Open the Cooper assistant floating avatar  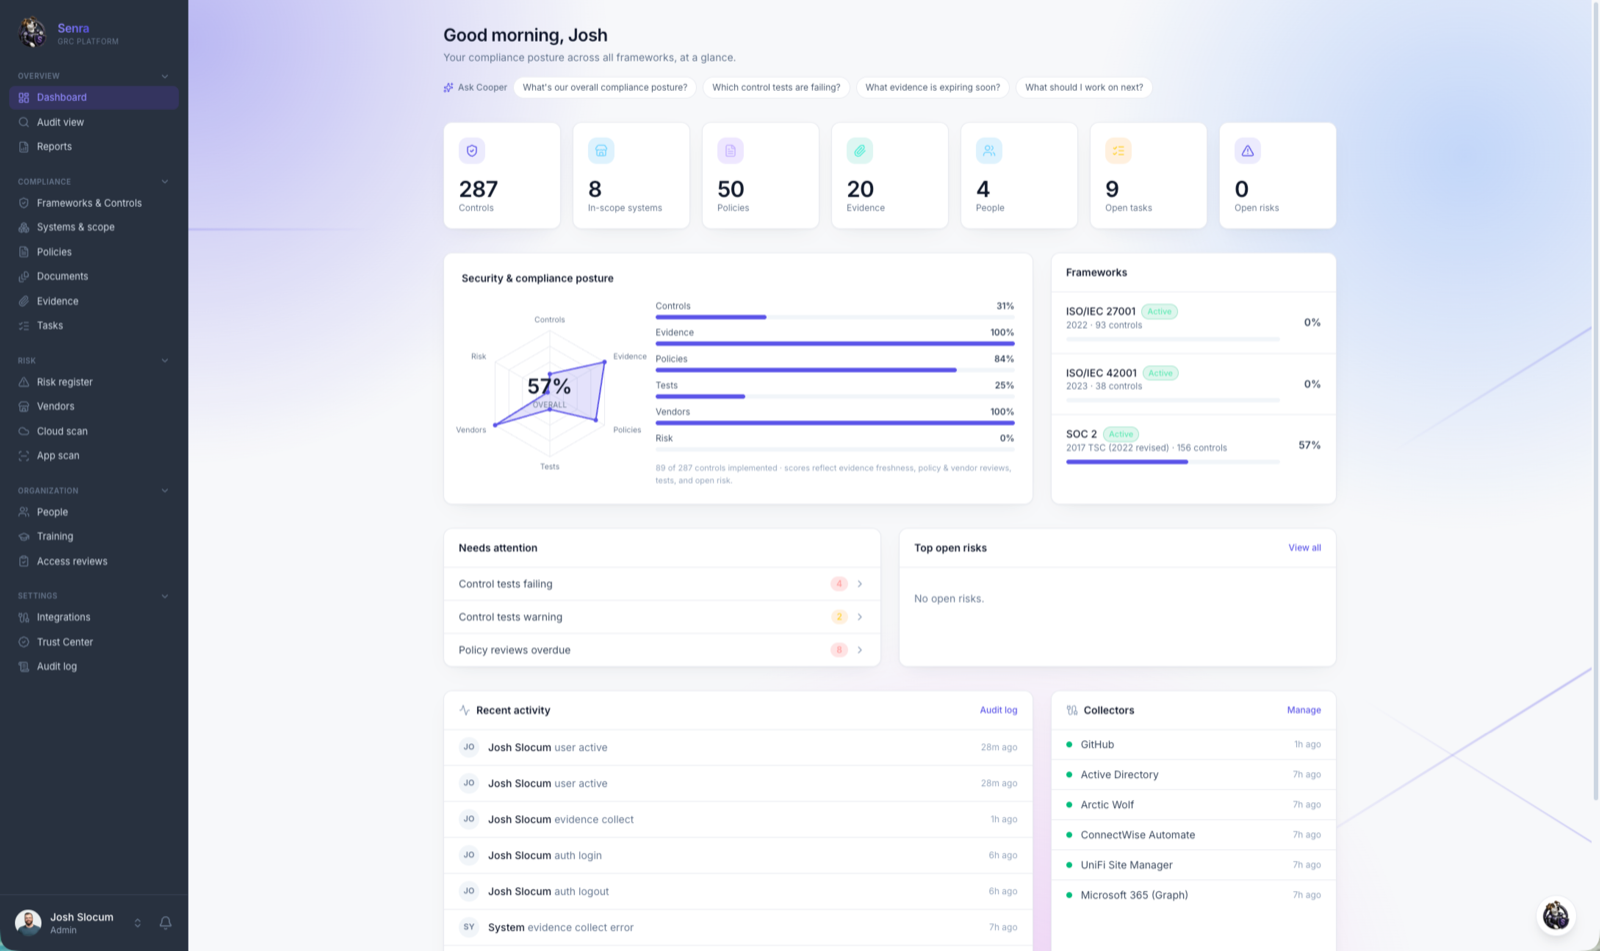(1556, 915)
